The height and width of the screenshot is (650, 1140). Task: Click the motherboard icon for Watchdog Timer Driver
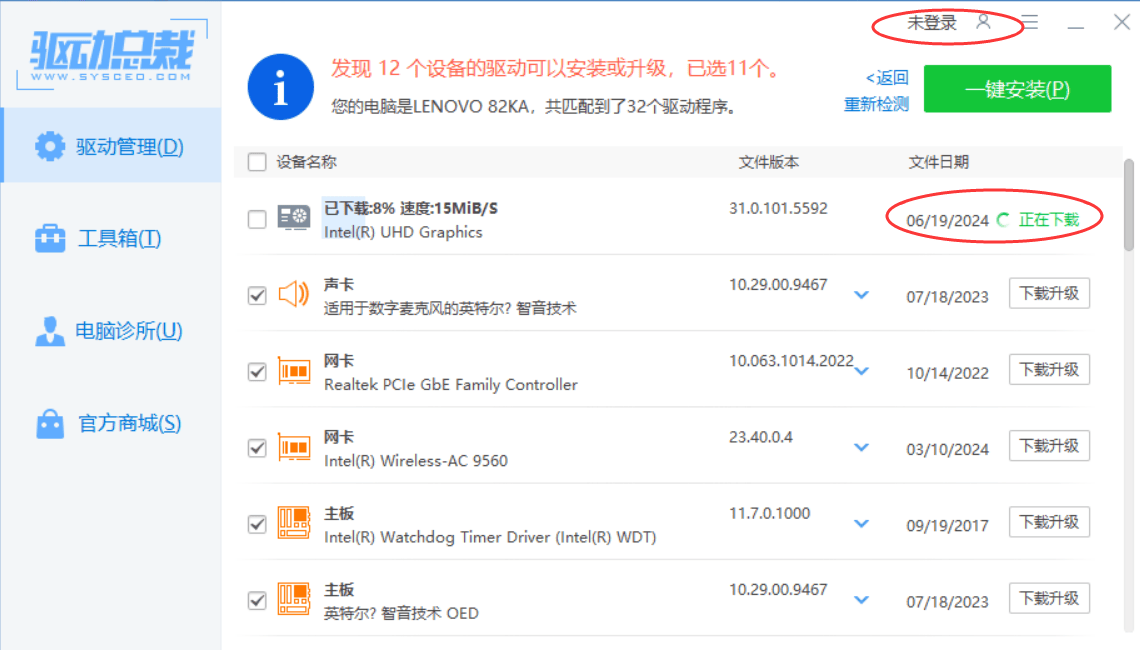(x=294, y=523)
